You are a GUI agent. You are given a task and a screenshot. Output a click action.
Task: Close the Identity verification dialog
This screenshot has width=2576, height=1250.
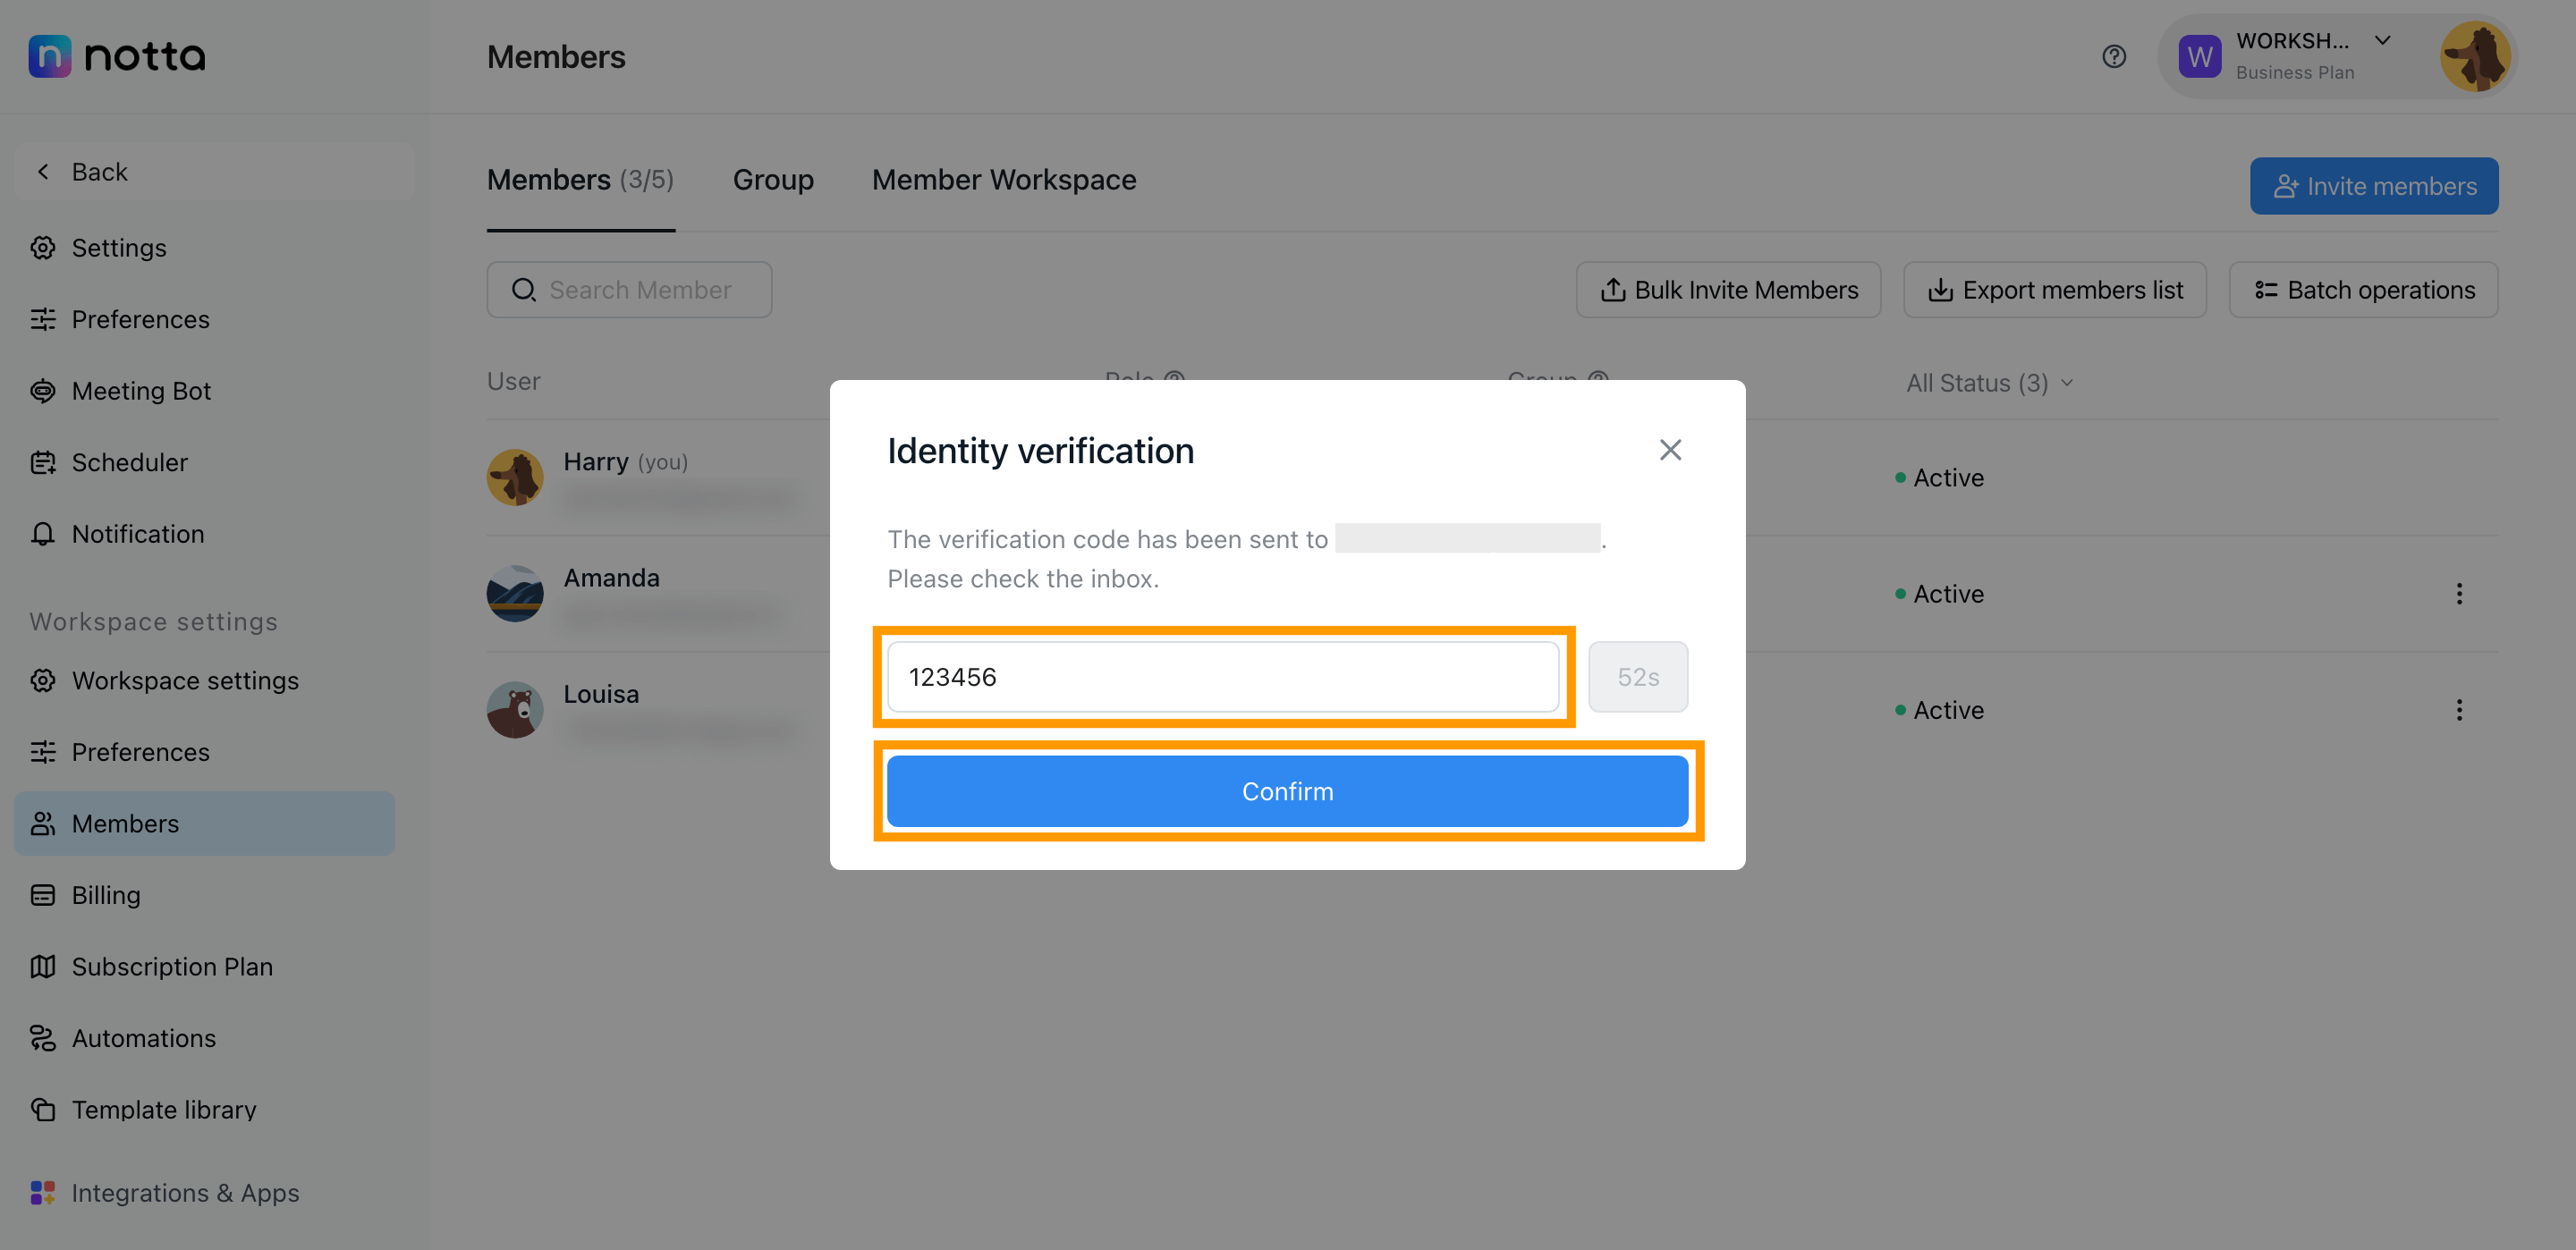coord(1670,450)
